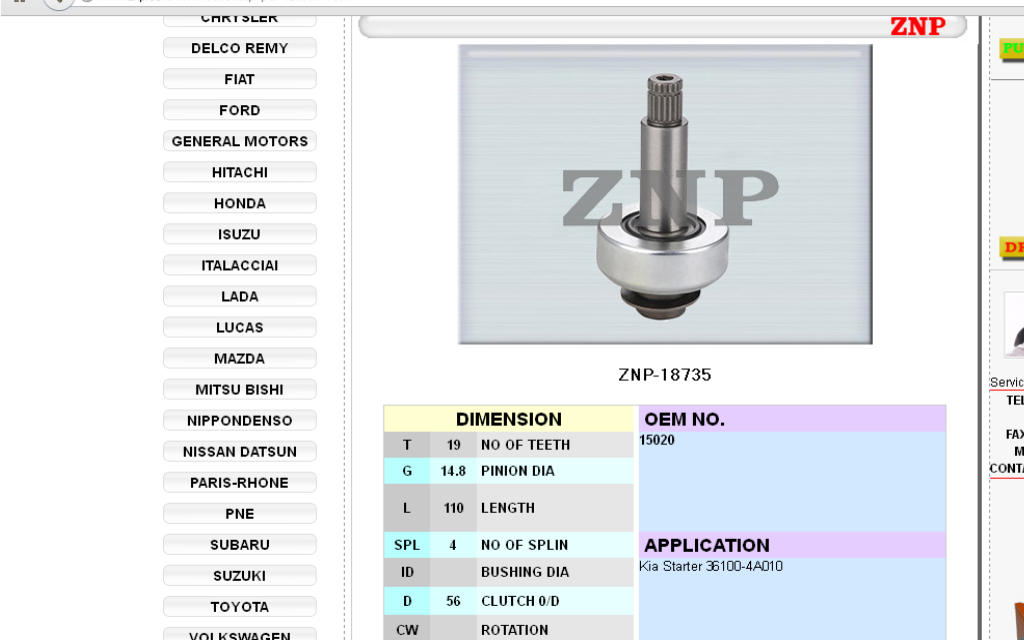Open the DELCO REMY brand category
Screen dimensions: 1024x640
[240, 48]
